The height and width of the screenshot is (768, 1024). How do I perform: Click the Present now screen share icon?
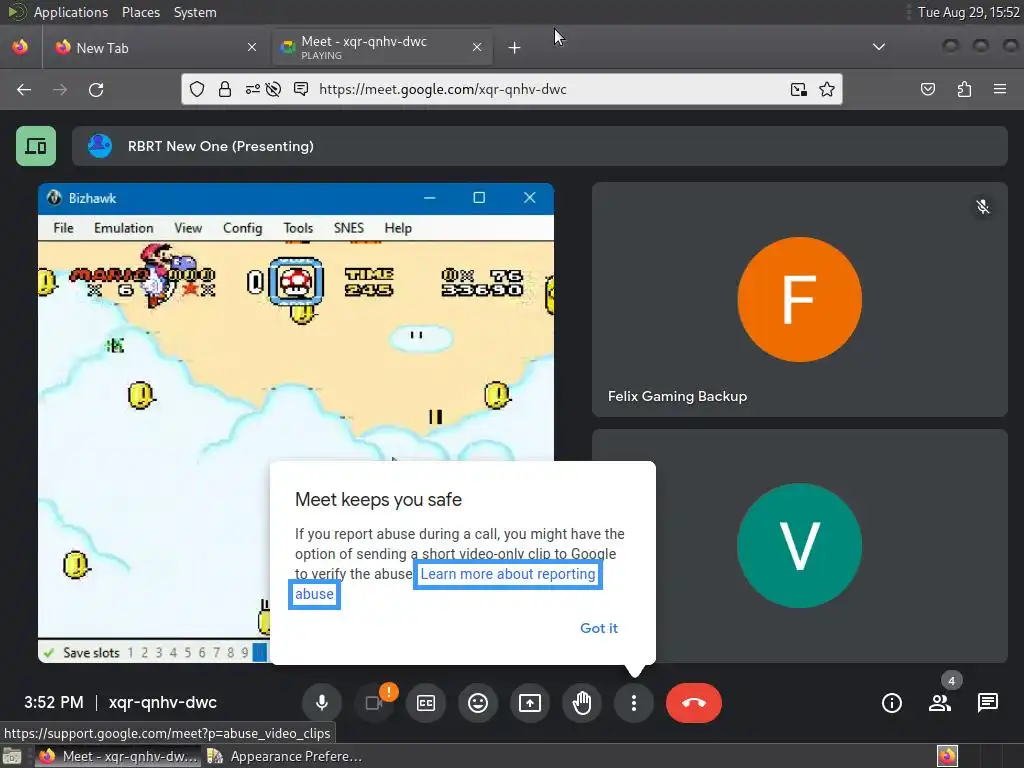pos(530,703)
